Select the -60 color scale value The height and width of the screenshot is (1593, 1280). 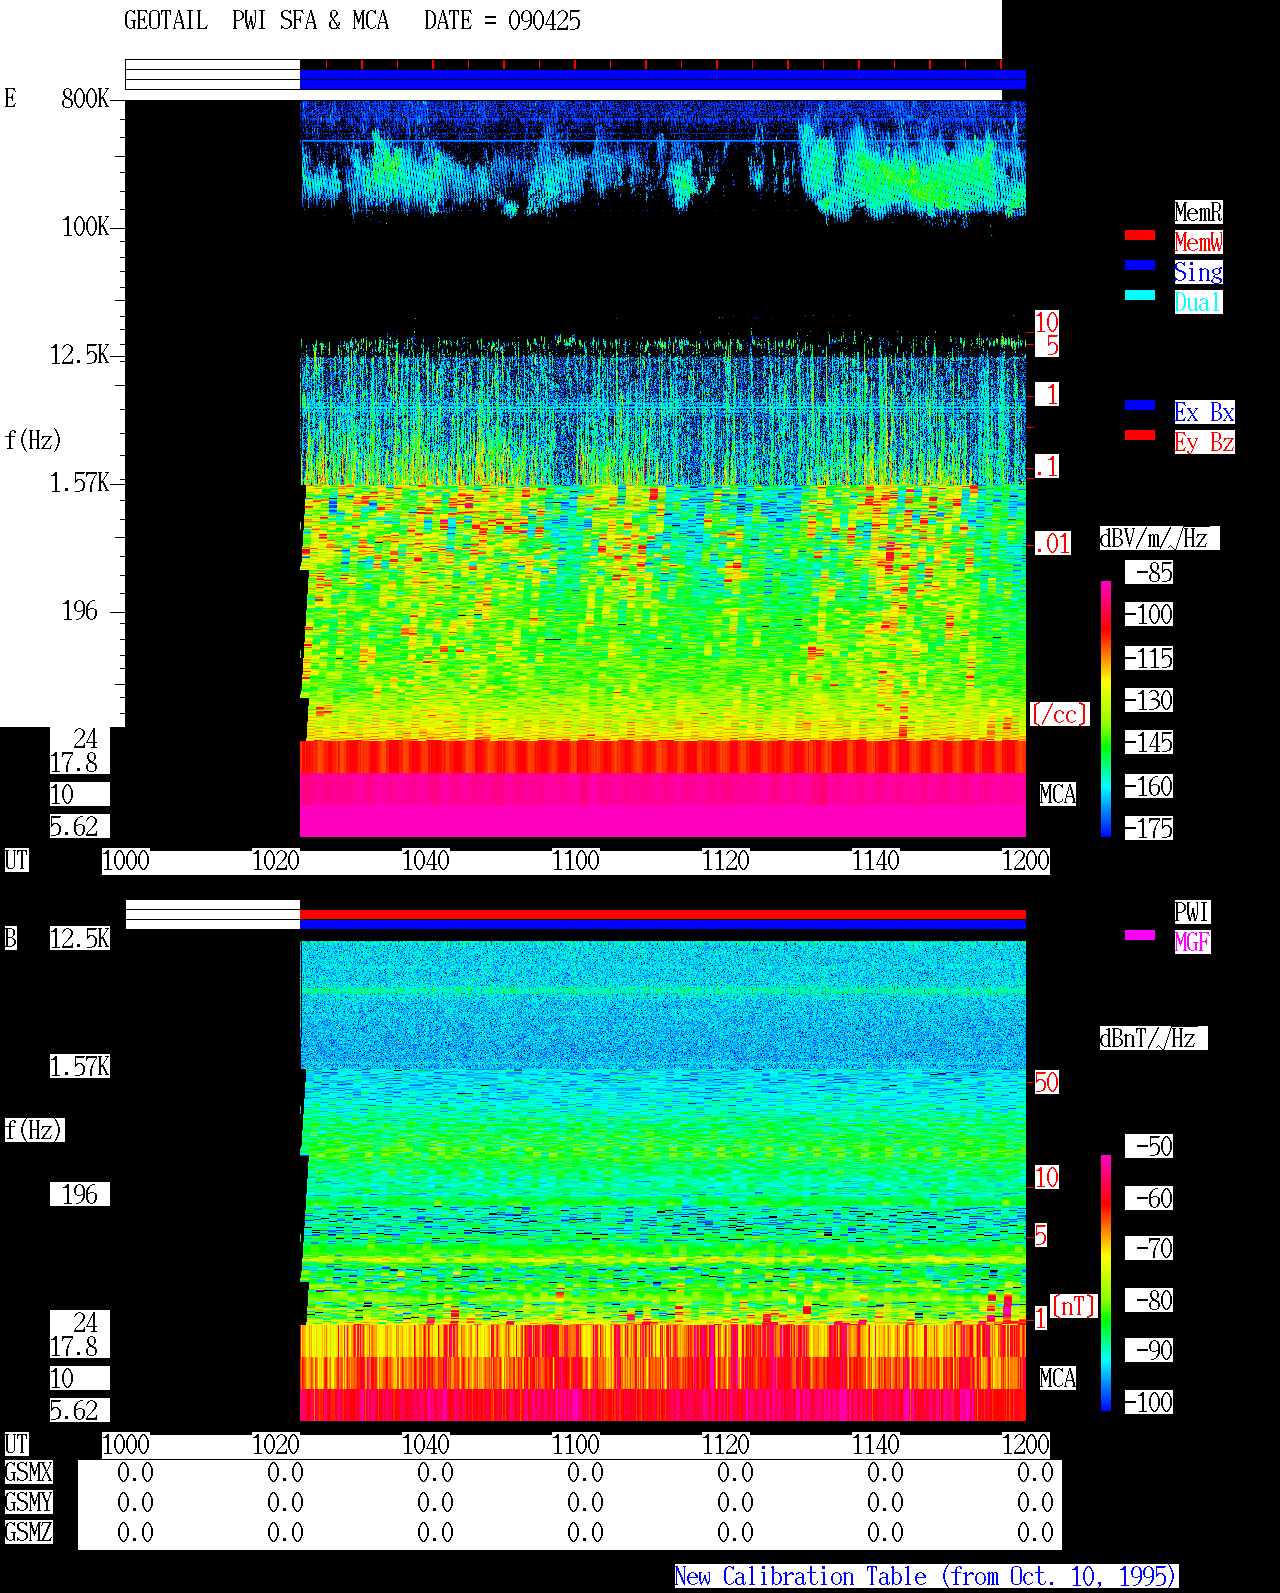click(1150, 1198)
